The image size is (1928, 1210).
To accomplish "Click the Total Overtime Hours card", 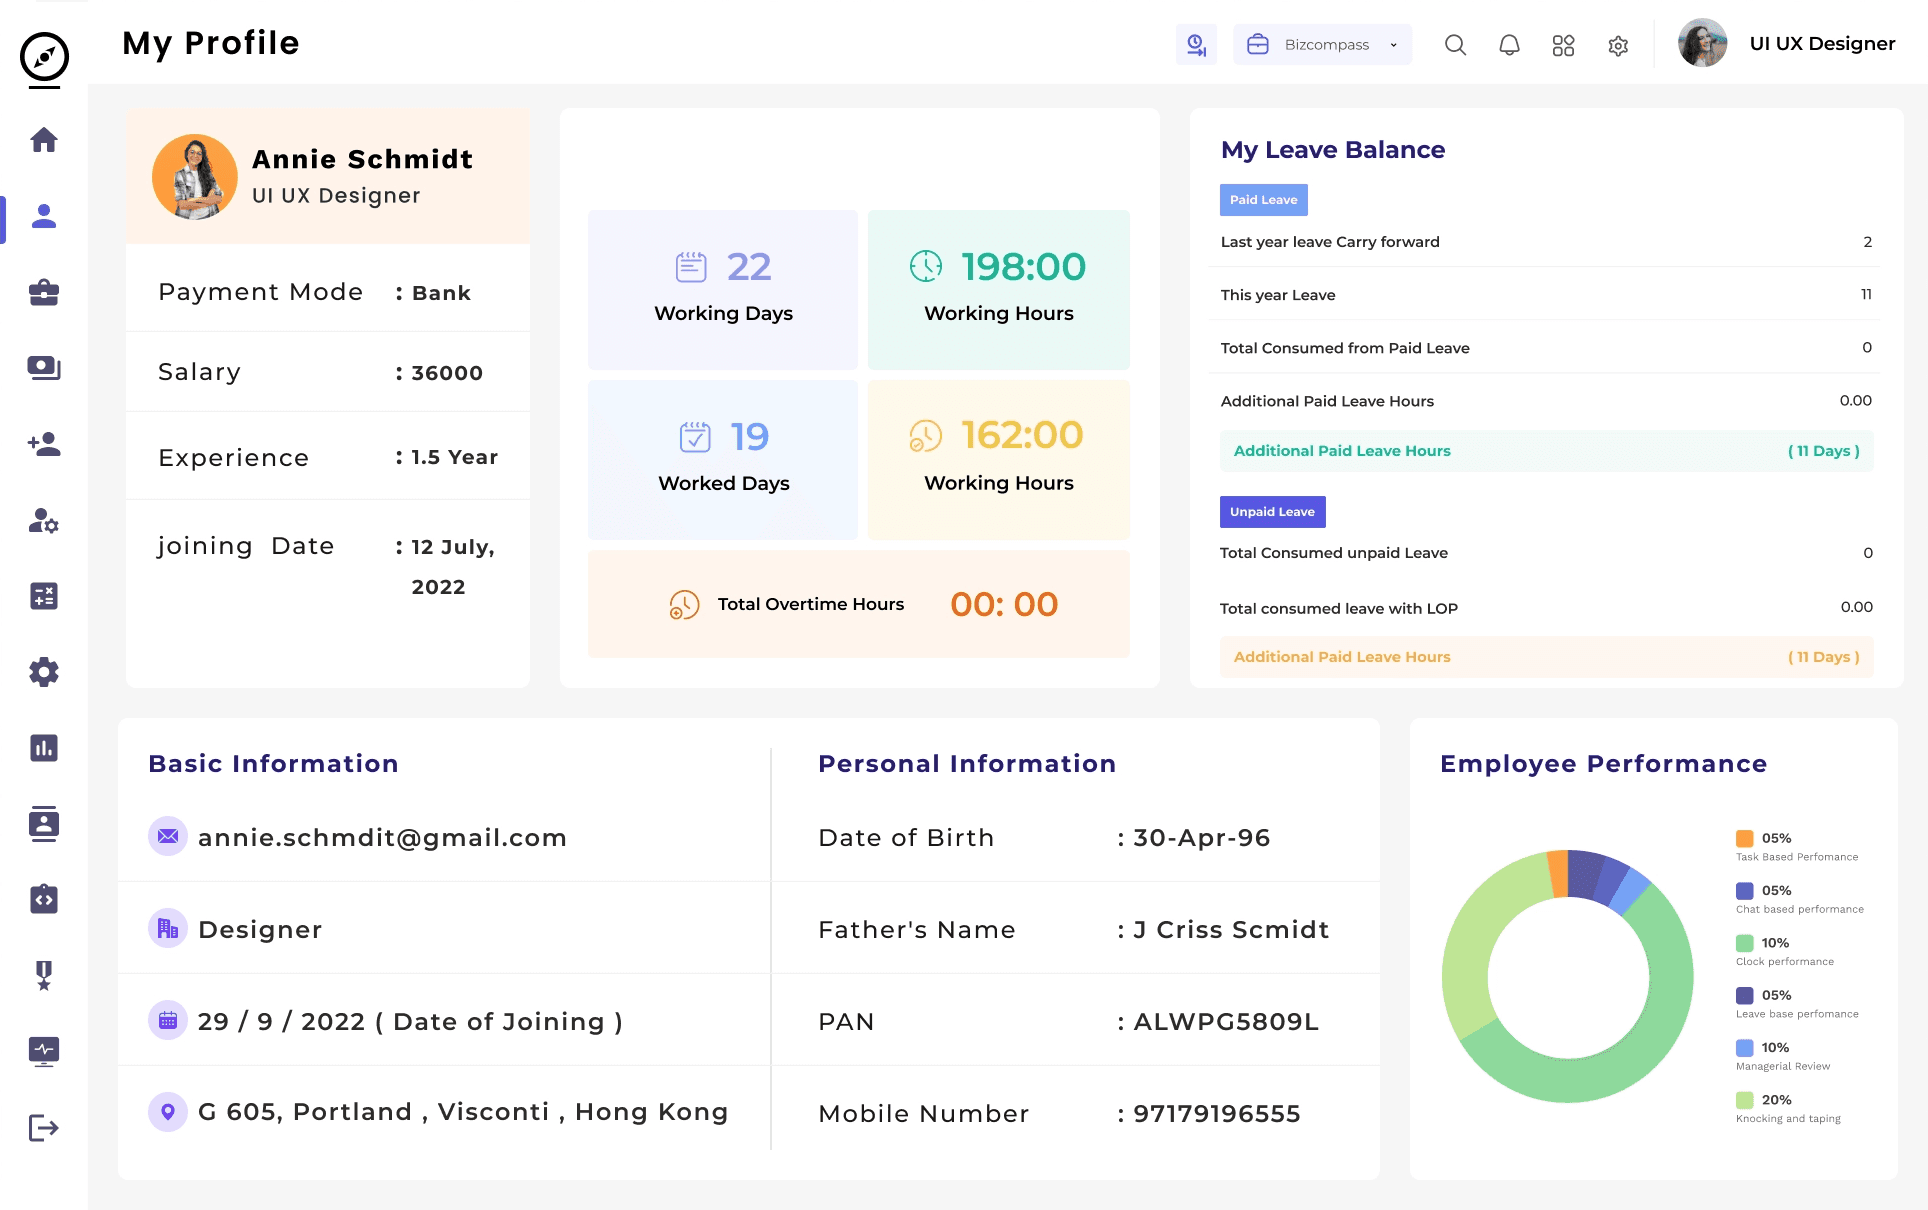I will [x=858, y=604].
